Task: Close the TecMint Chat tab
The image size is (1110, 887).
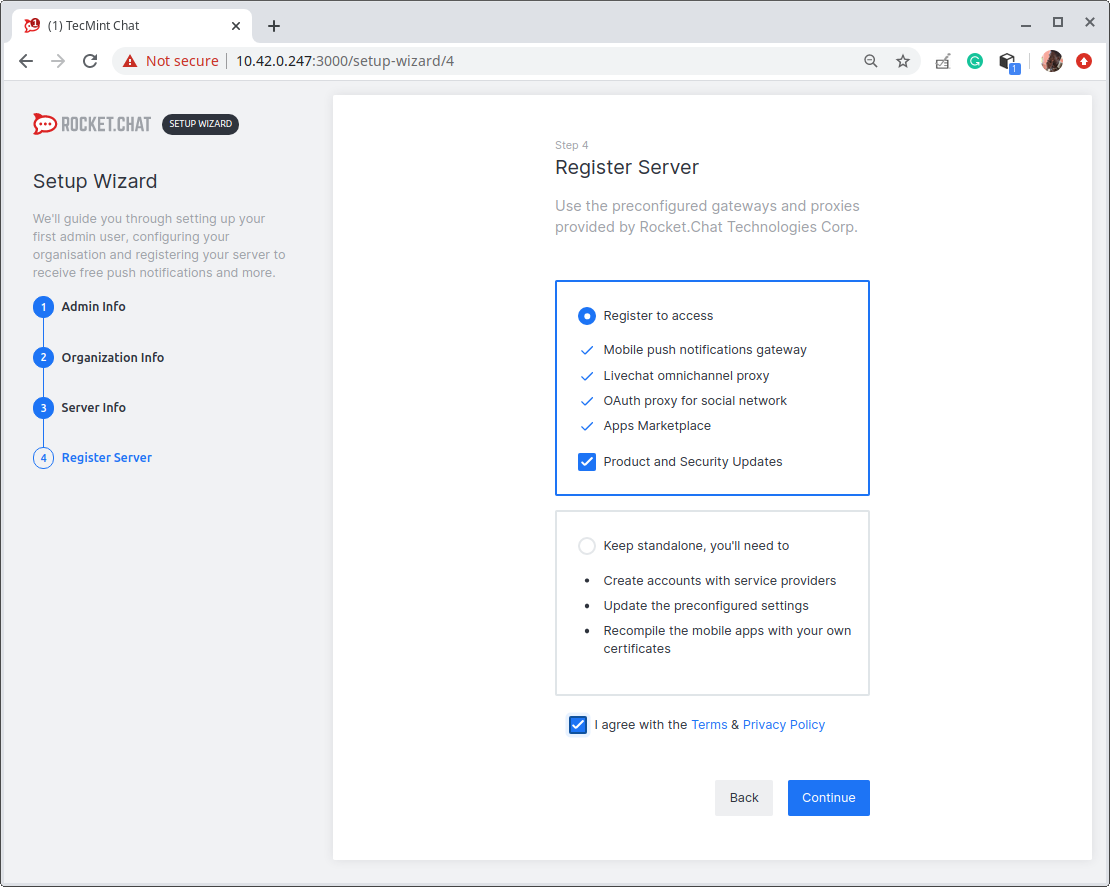Action: (236, 25)
